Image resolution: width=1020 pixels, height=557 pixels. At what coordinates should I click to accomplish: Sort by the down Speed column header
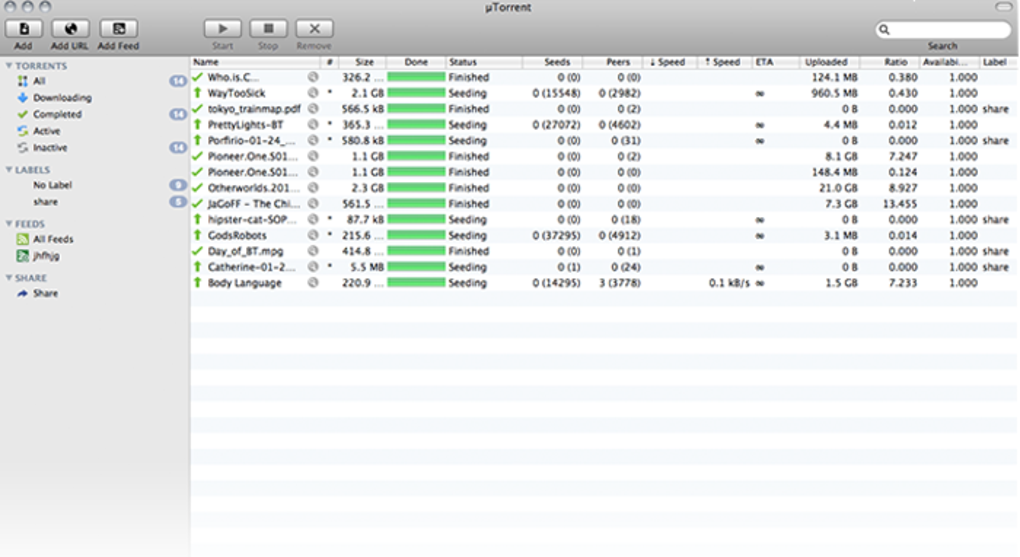[670, 62]
